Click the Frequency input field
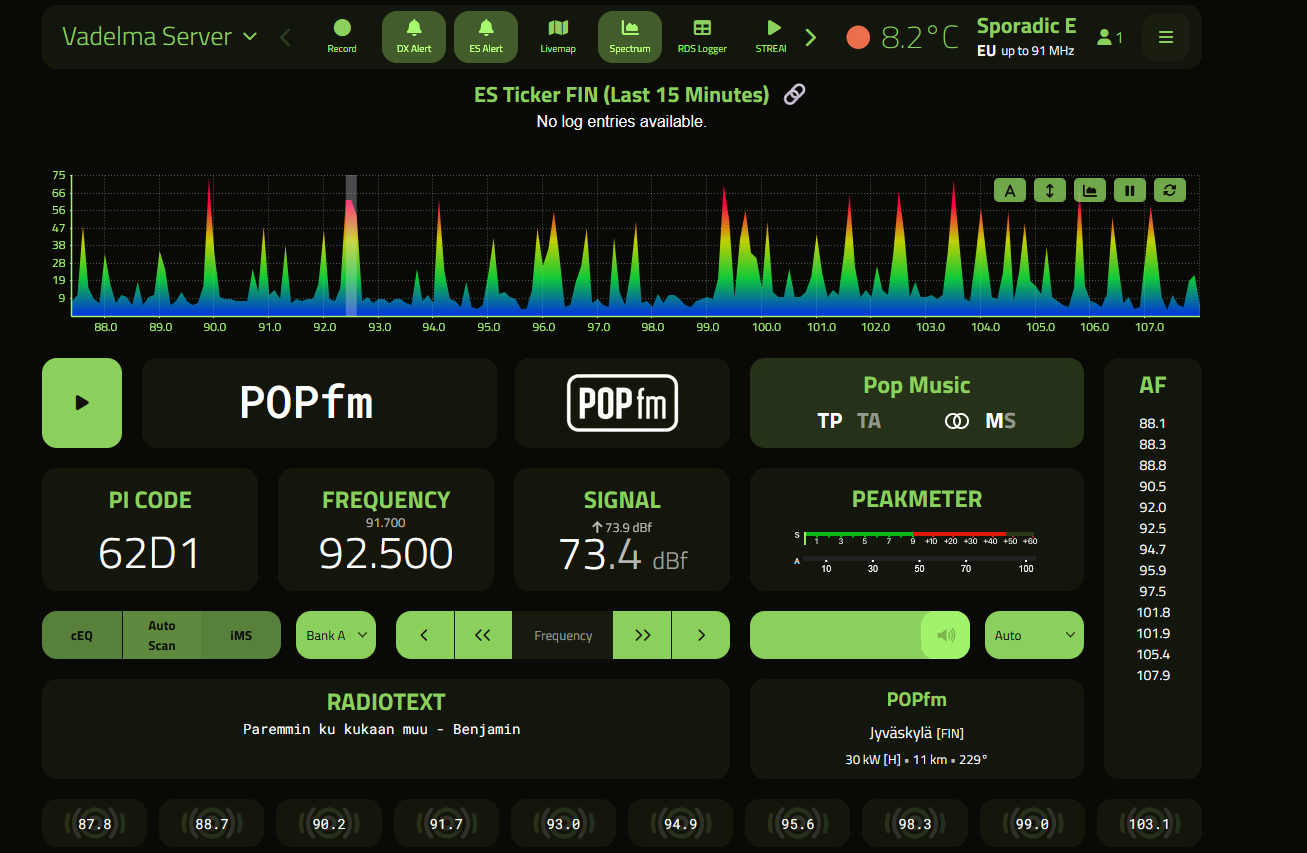Image resolution: width=1307 pixels, height=853 pixels. (563, 635)
